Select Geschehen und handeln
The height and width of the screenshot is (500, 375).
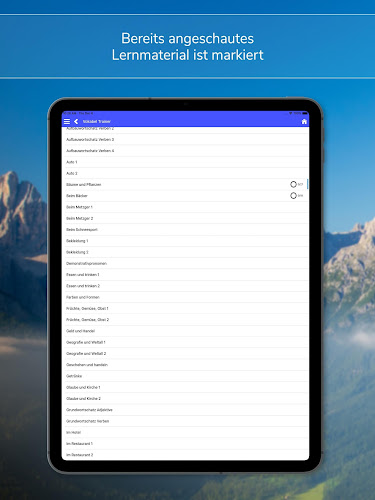click(185, 365)
